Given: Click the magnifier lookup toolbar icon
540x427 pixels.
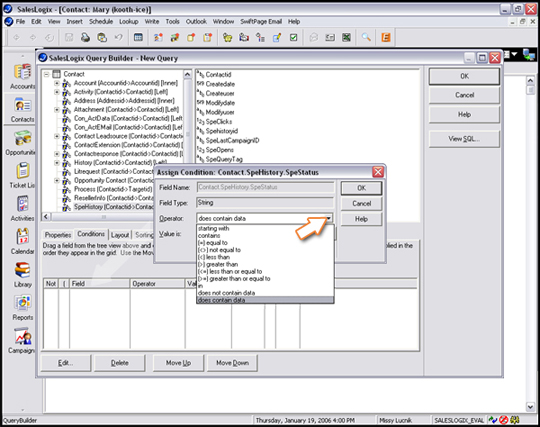Looking at the screenshot, I should coord(366,37).
